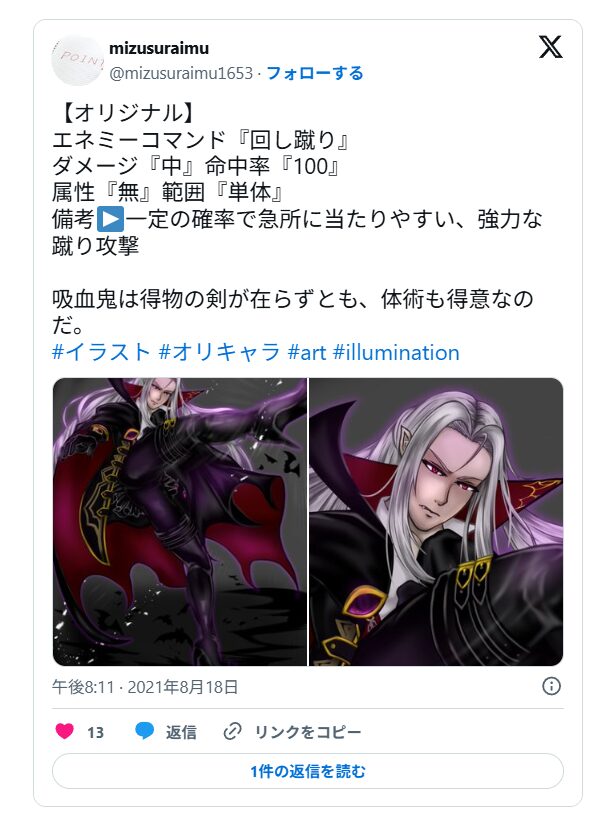This screenshot has width=608, height=827.
Task: Click the blue reply bubble icon
Action: point(144,731)
